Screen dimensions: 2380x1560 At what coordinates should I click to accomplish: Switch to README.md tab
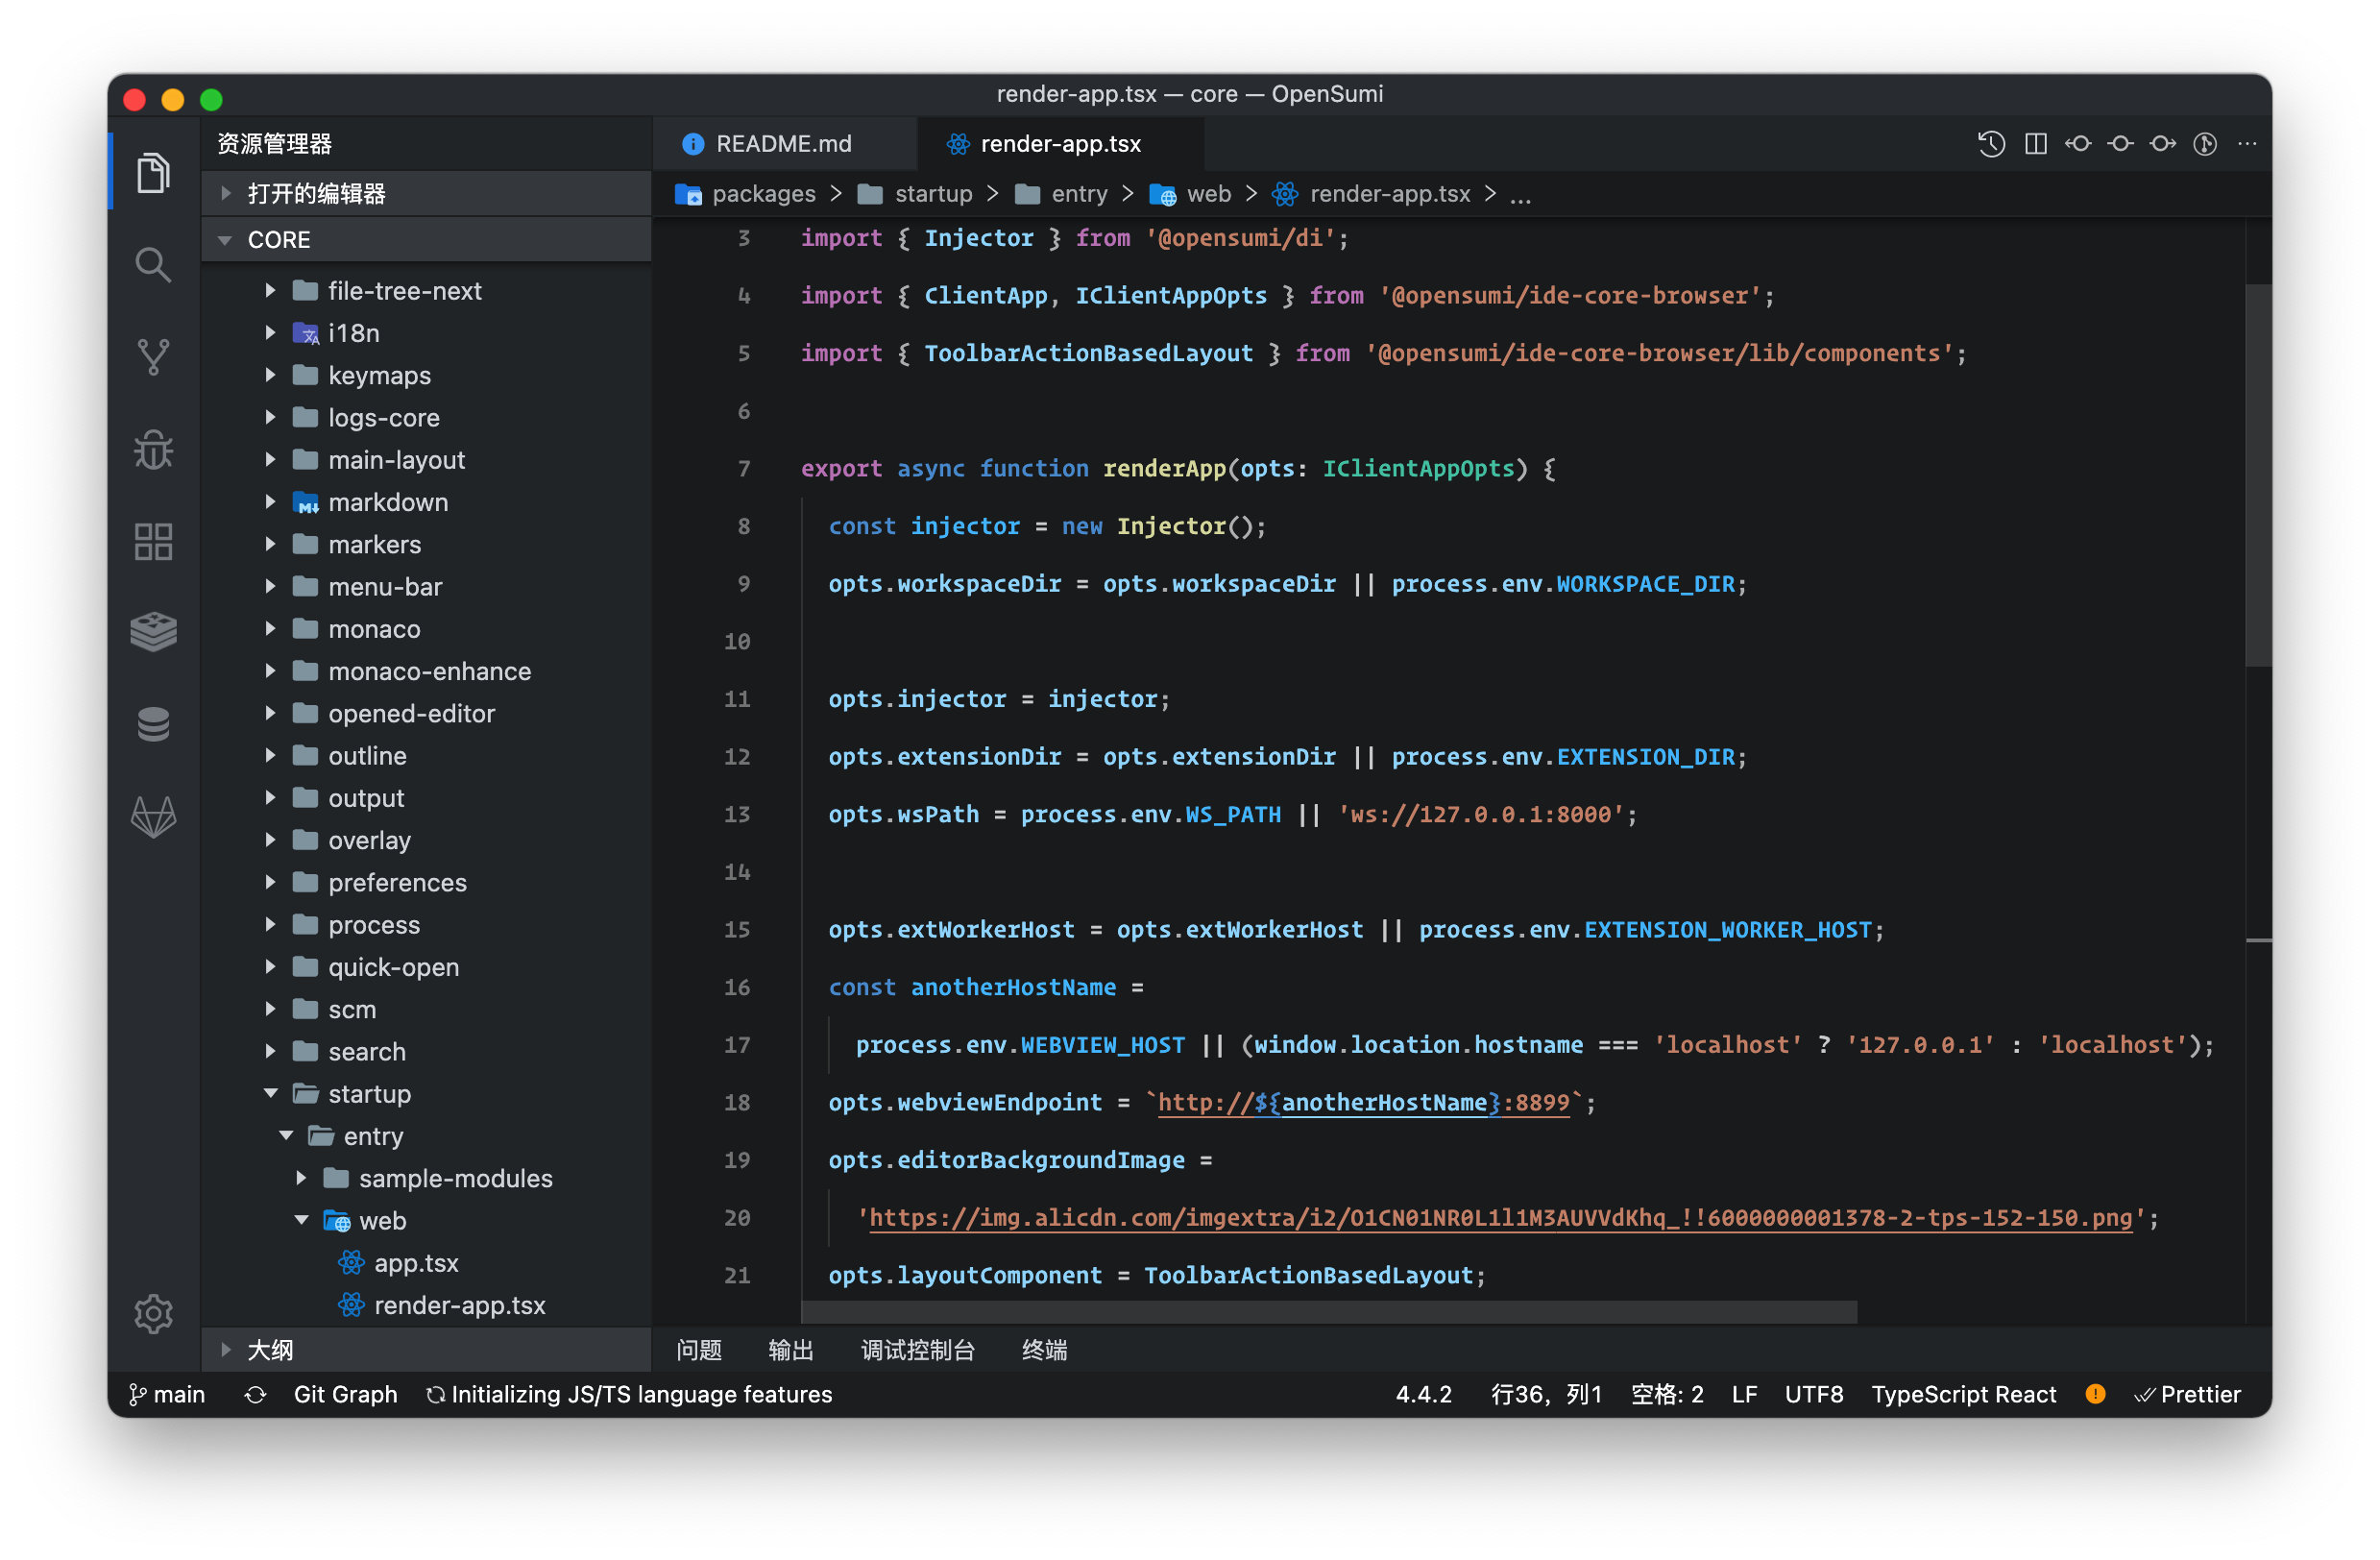[x=783, y=144]
